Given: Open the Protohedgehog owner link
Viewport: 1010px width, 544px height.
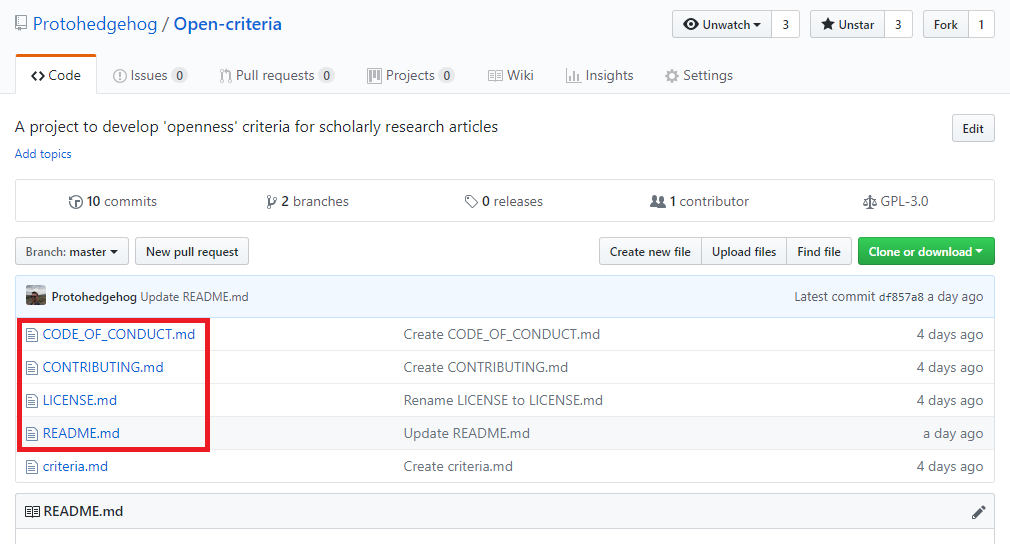Looking at the screenshot, I should (95, 24).
